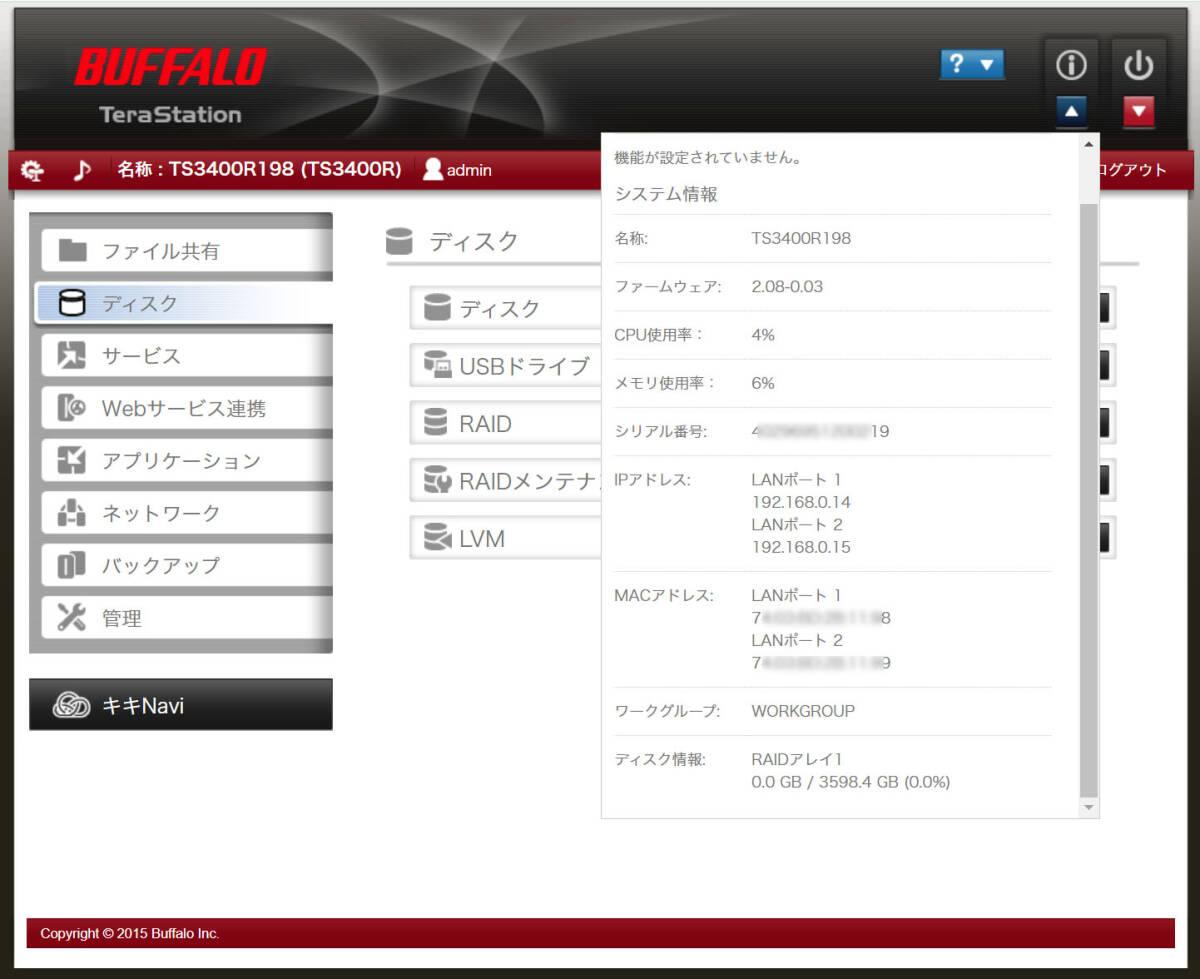
Task: Click the アプリケーション sidebar icon
Action: coord(72,461)
